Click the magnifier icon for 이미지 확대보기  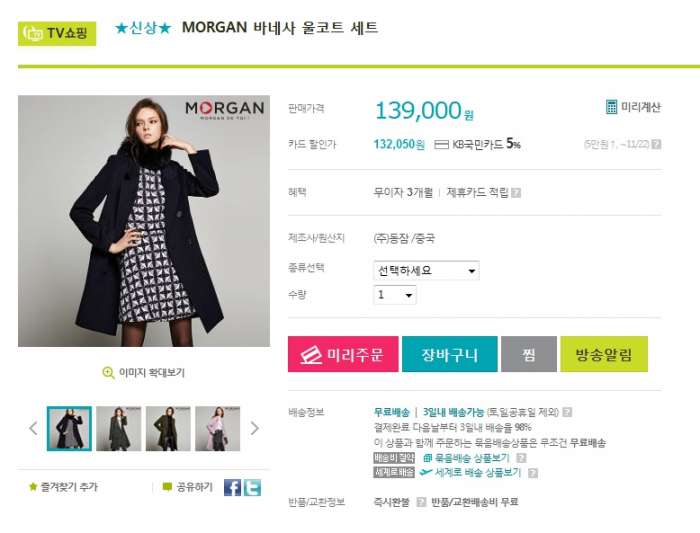[108, 372]
